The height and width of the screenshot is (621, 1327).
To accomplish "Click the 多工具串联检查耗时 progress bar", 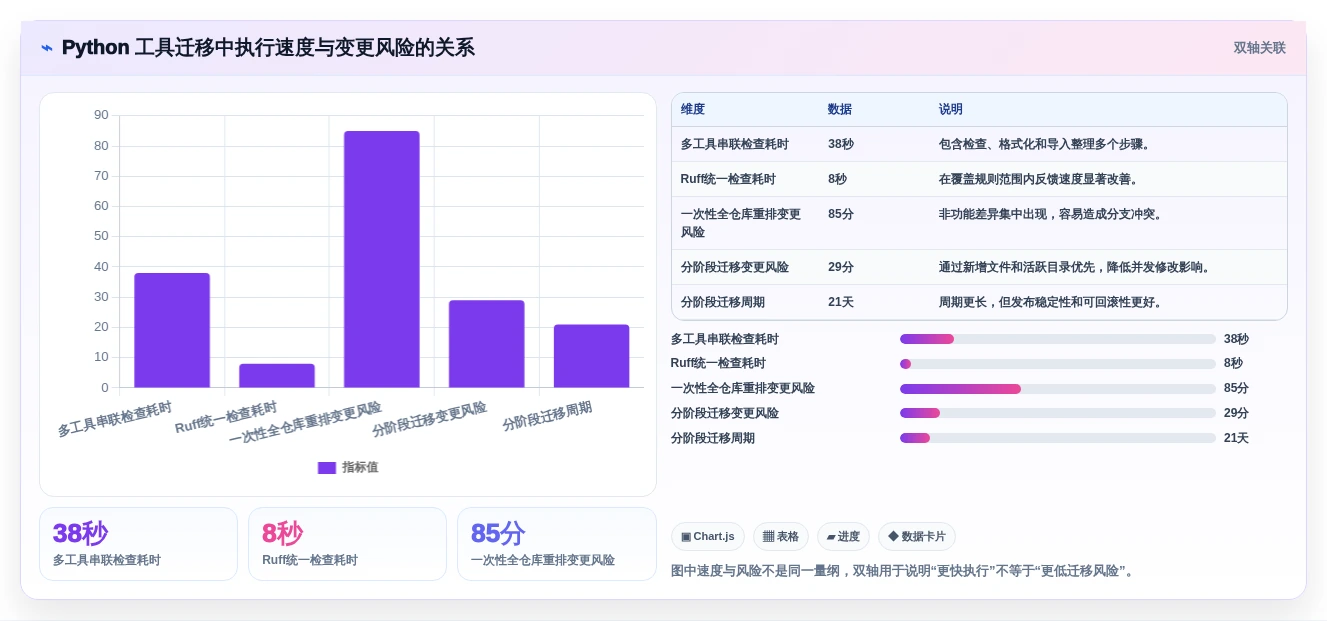I will tap(1058, 339).
